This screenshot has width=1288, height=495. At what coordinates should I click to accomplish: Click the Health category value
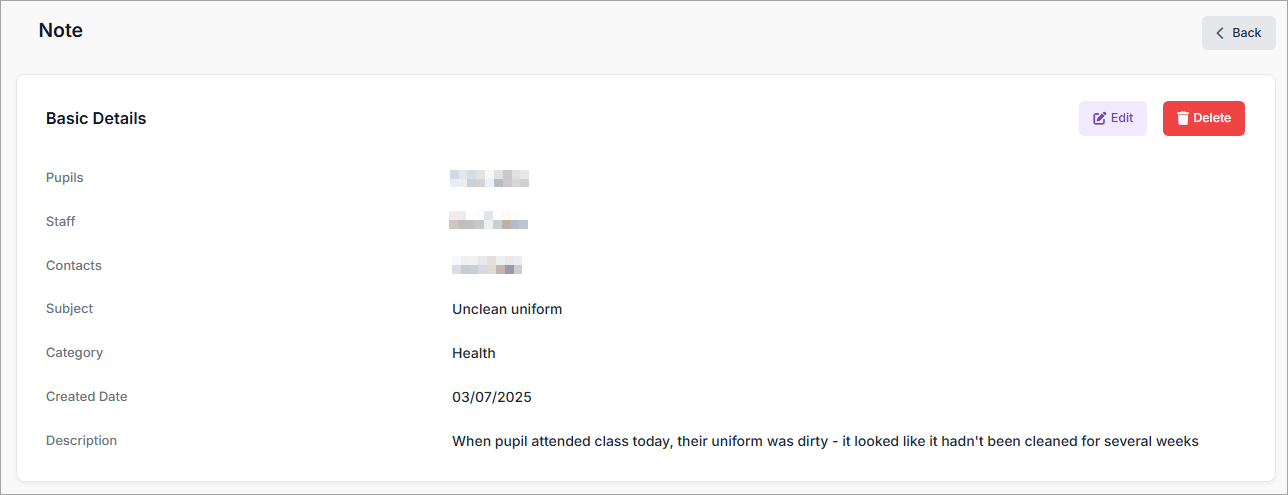[474, 353]
